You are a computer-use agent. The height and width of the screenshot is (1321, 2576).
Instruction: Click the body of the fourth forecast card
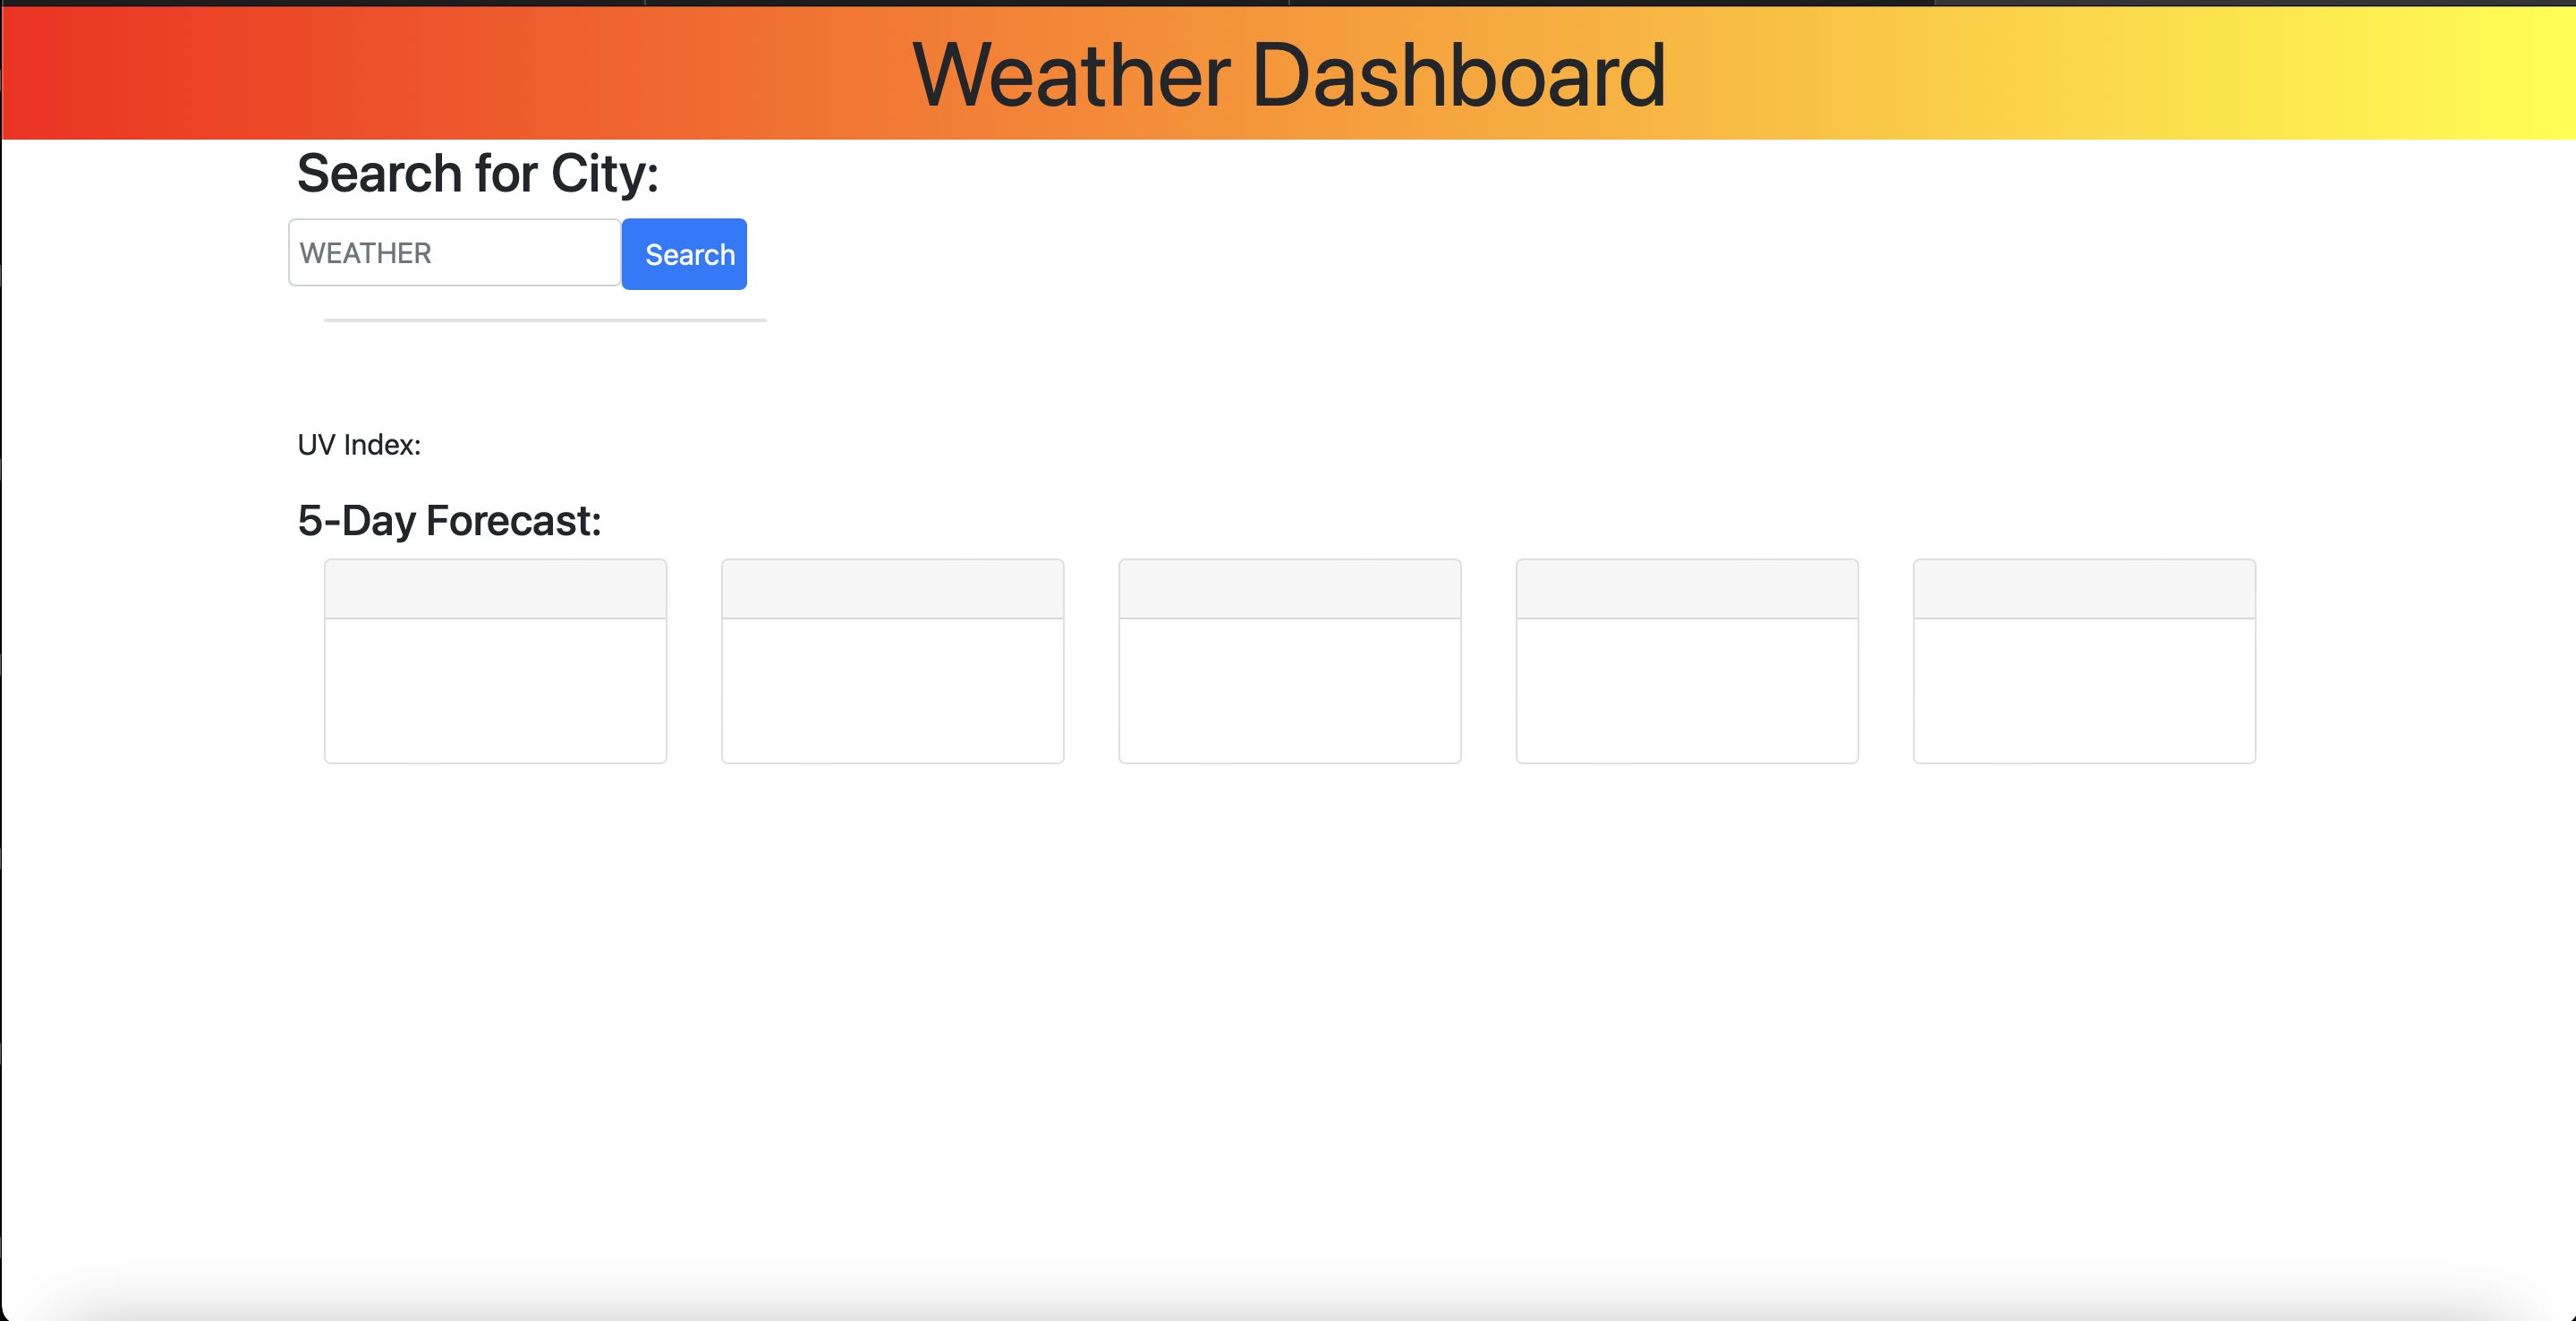pos(1686,690)
